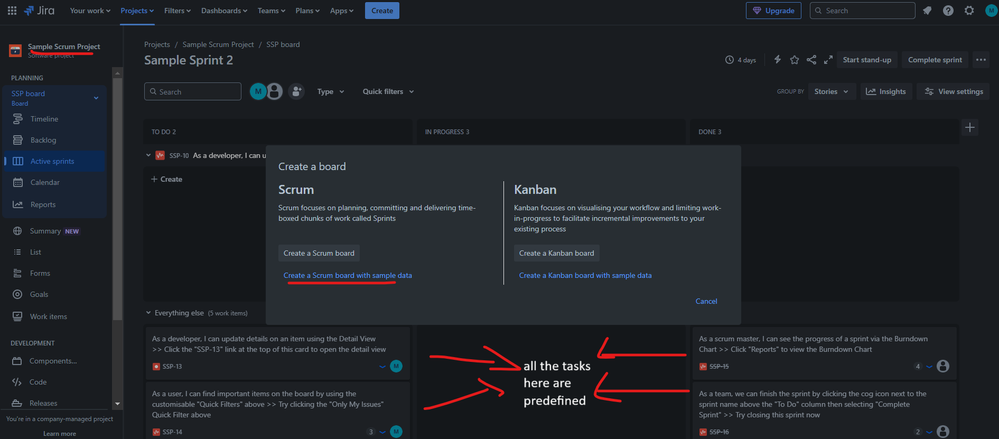Viewport: 999px width, 439px height.
Task: Open Reports in the sidebar
Action: (x=43, y=205)
